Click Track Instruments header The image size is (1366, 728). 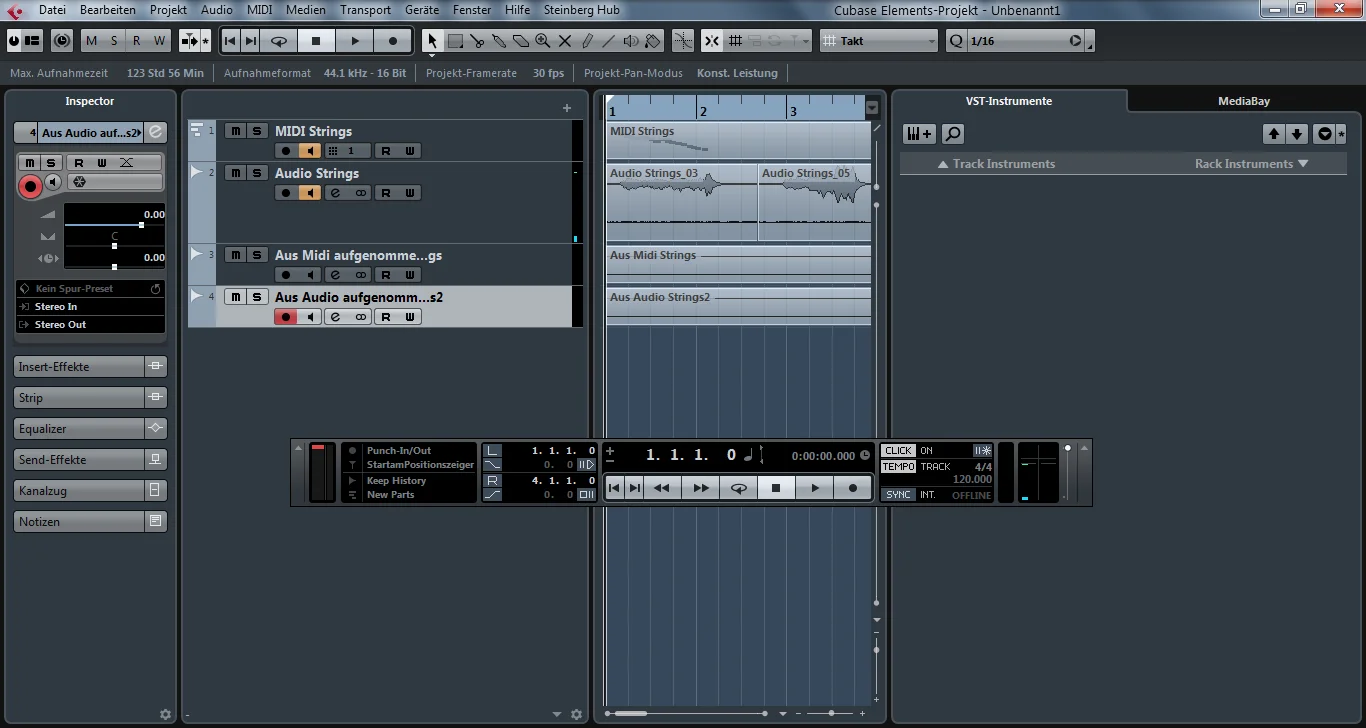(996, 164)
